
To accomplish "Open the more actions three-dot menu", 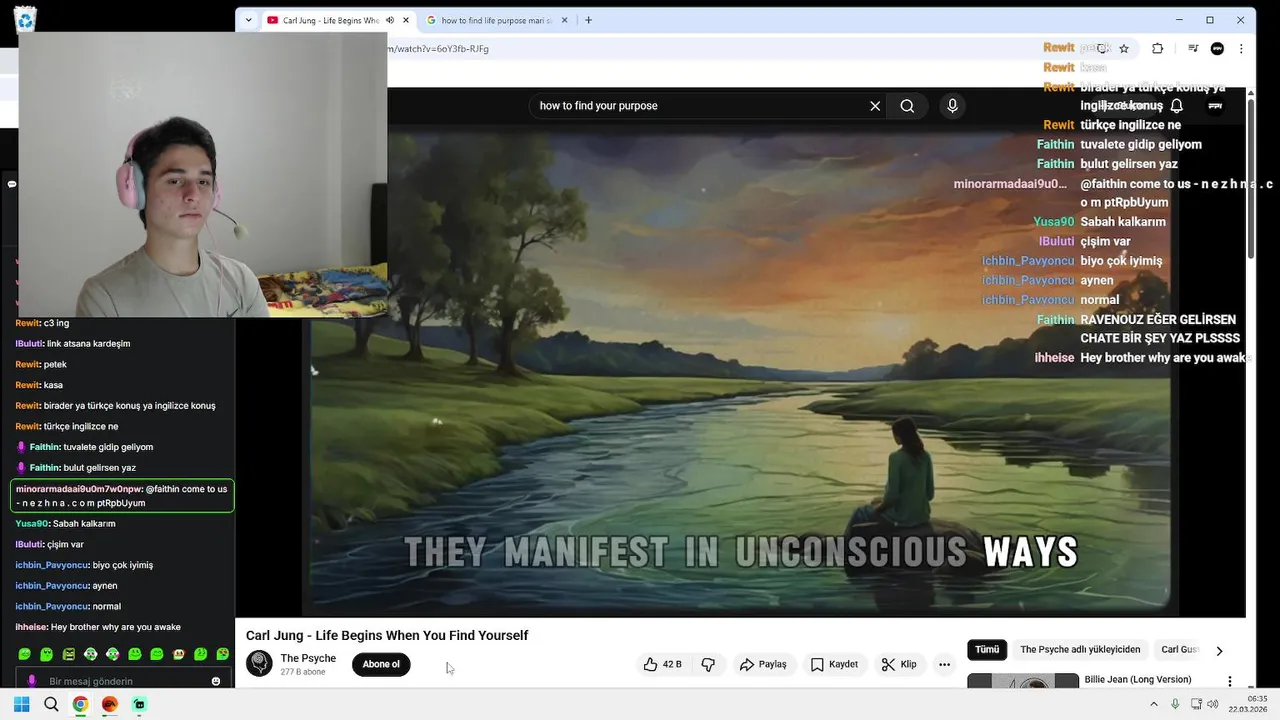I will click(944, 664).
